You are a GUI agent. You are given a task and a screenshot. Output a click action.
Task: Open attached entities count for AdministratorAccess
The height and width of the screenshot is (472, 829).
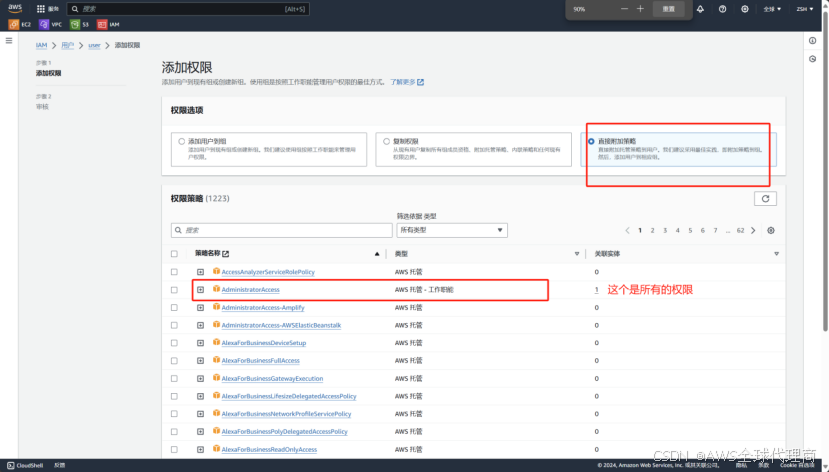point(596,290)
